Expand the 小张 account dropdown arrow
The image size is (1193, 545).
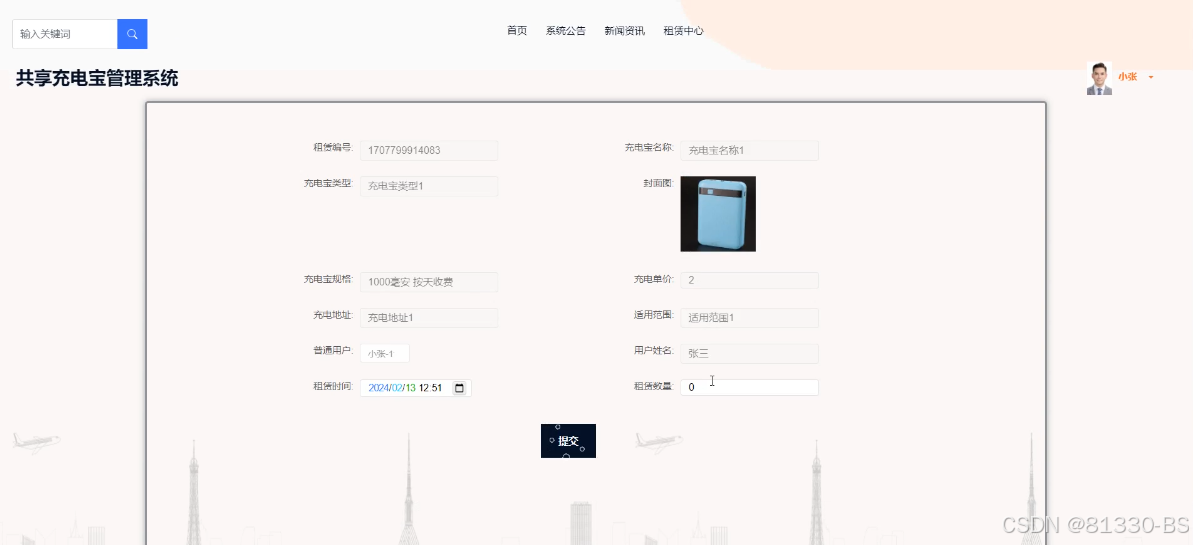click(1150, 78)
